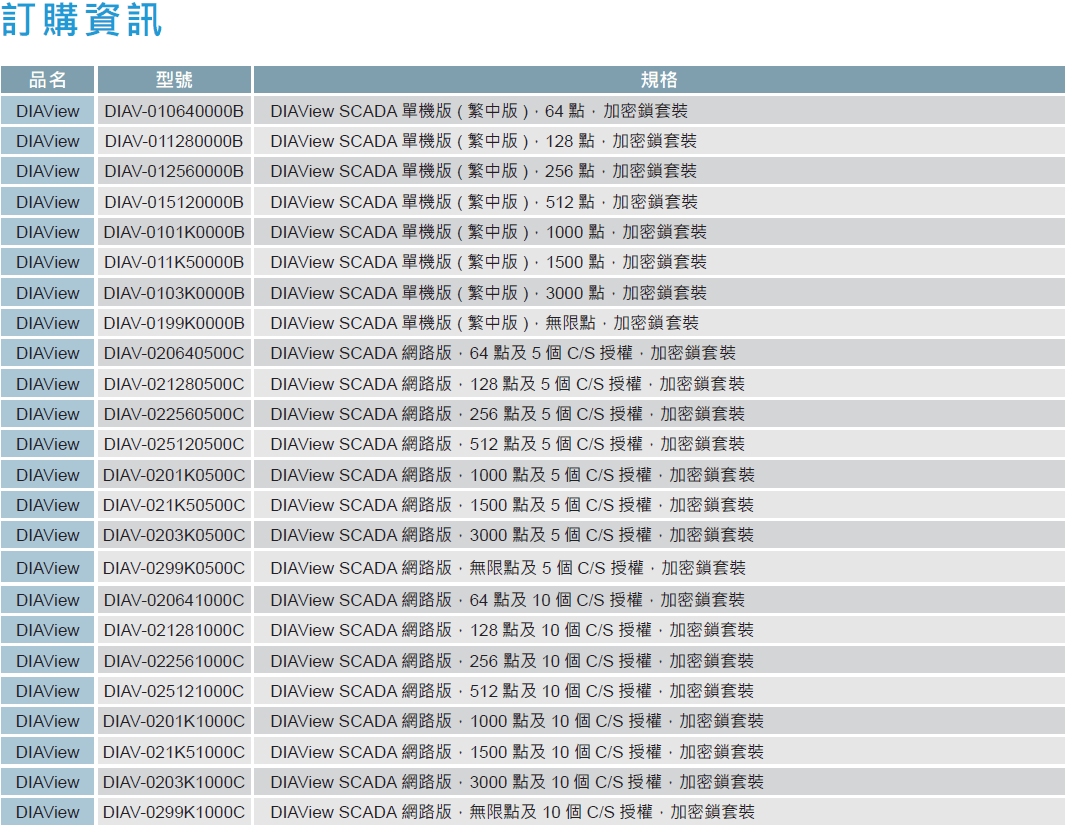Click the 訂購資訊 heading

pos(82,20)
